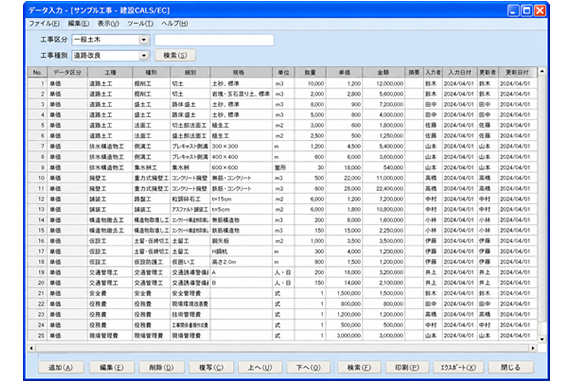Click the horizontal scrollbar left arrow
The image size is (573, 382).
(x=31, y=348)
